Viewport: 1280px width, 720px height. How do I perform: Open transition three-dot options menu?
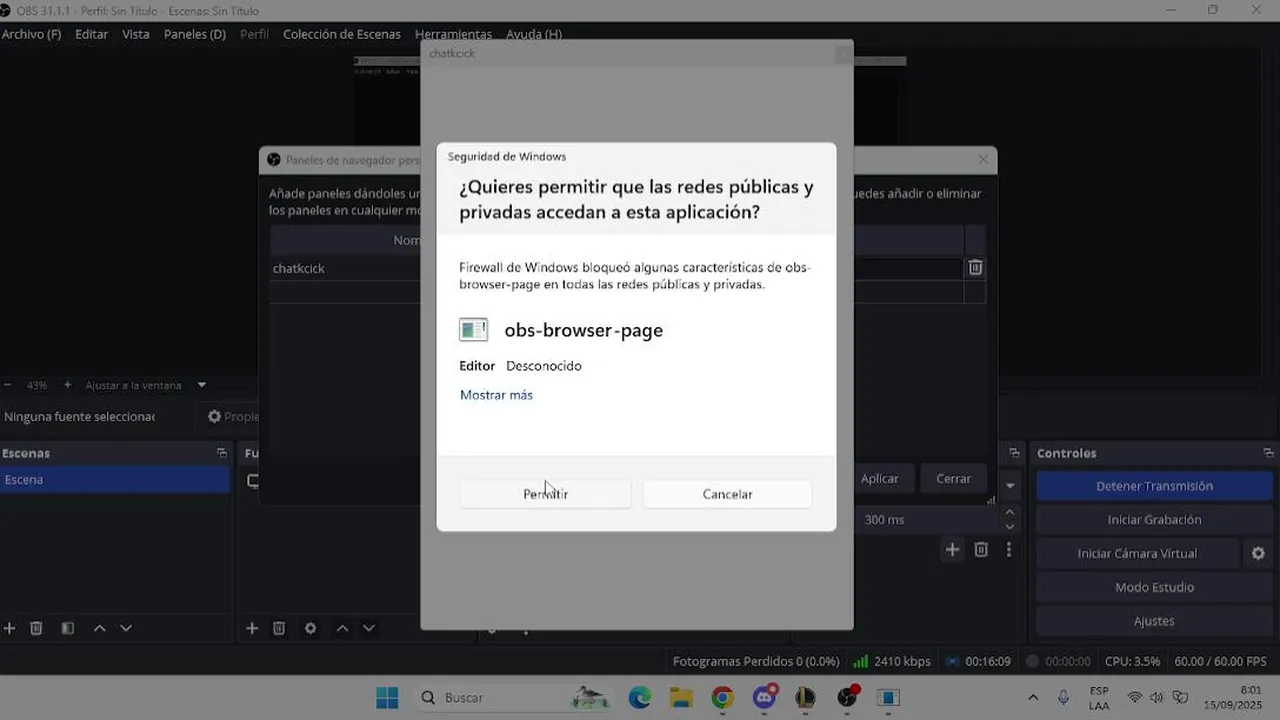(x=1009, y=549)
